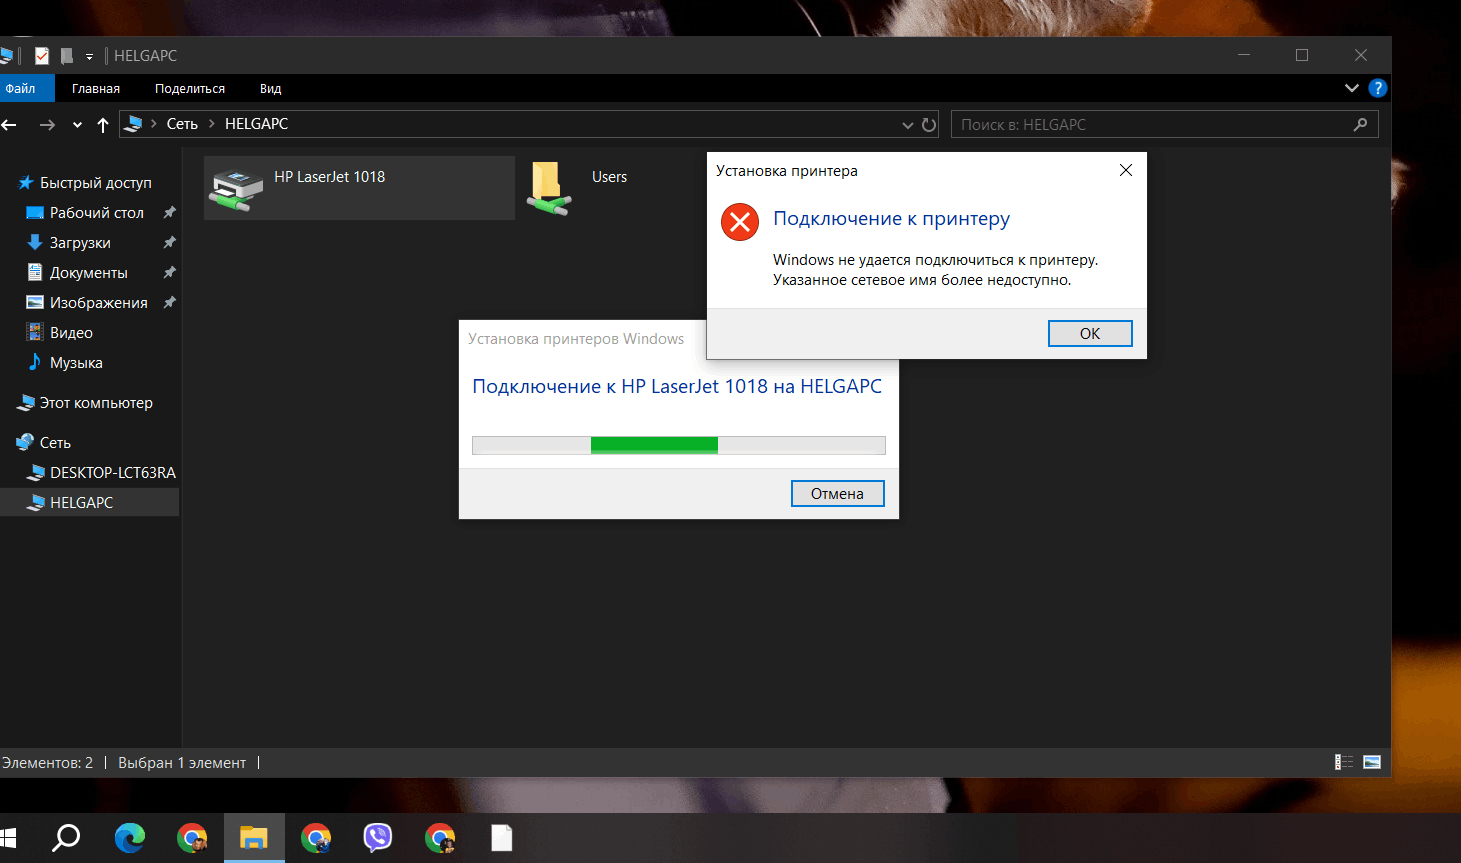Open Музыка in the sidebar
The image size is (1461, 863).
pyautogui.click(x=76, y=363)
